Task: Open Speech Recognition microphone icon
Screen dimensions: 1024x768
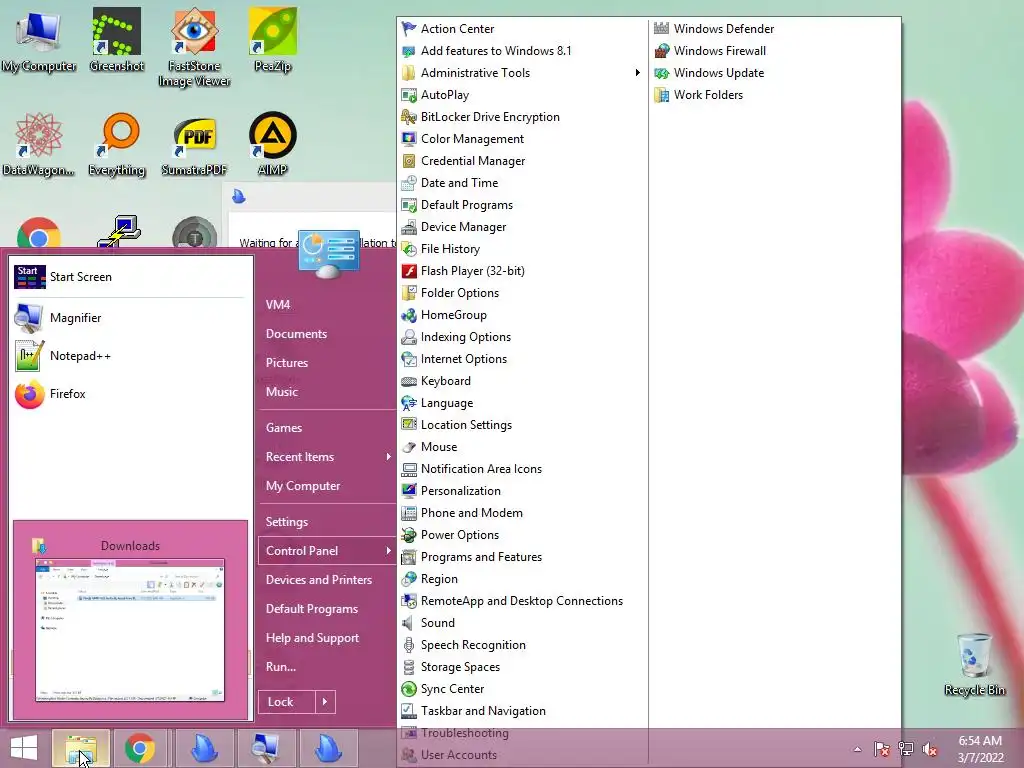Action: click(x=409, y=645)
